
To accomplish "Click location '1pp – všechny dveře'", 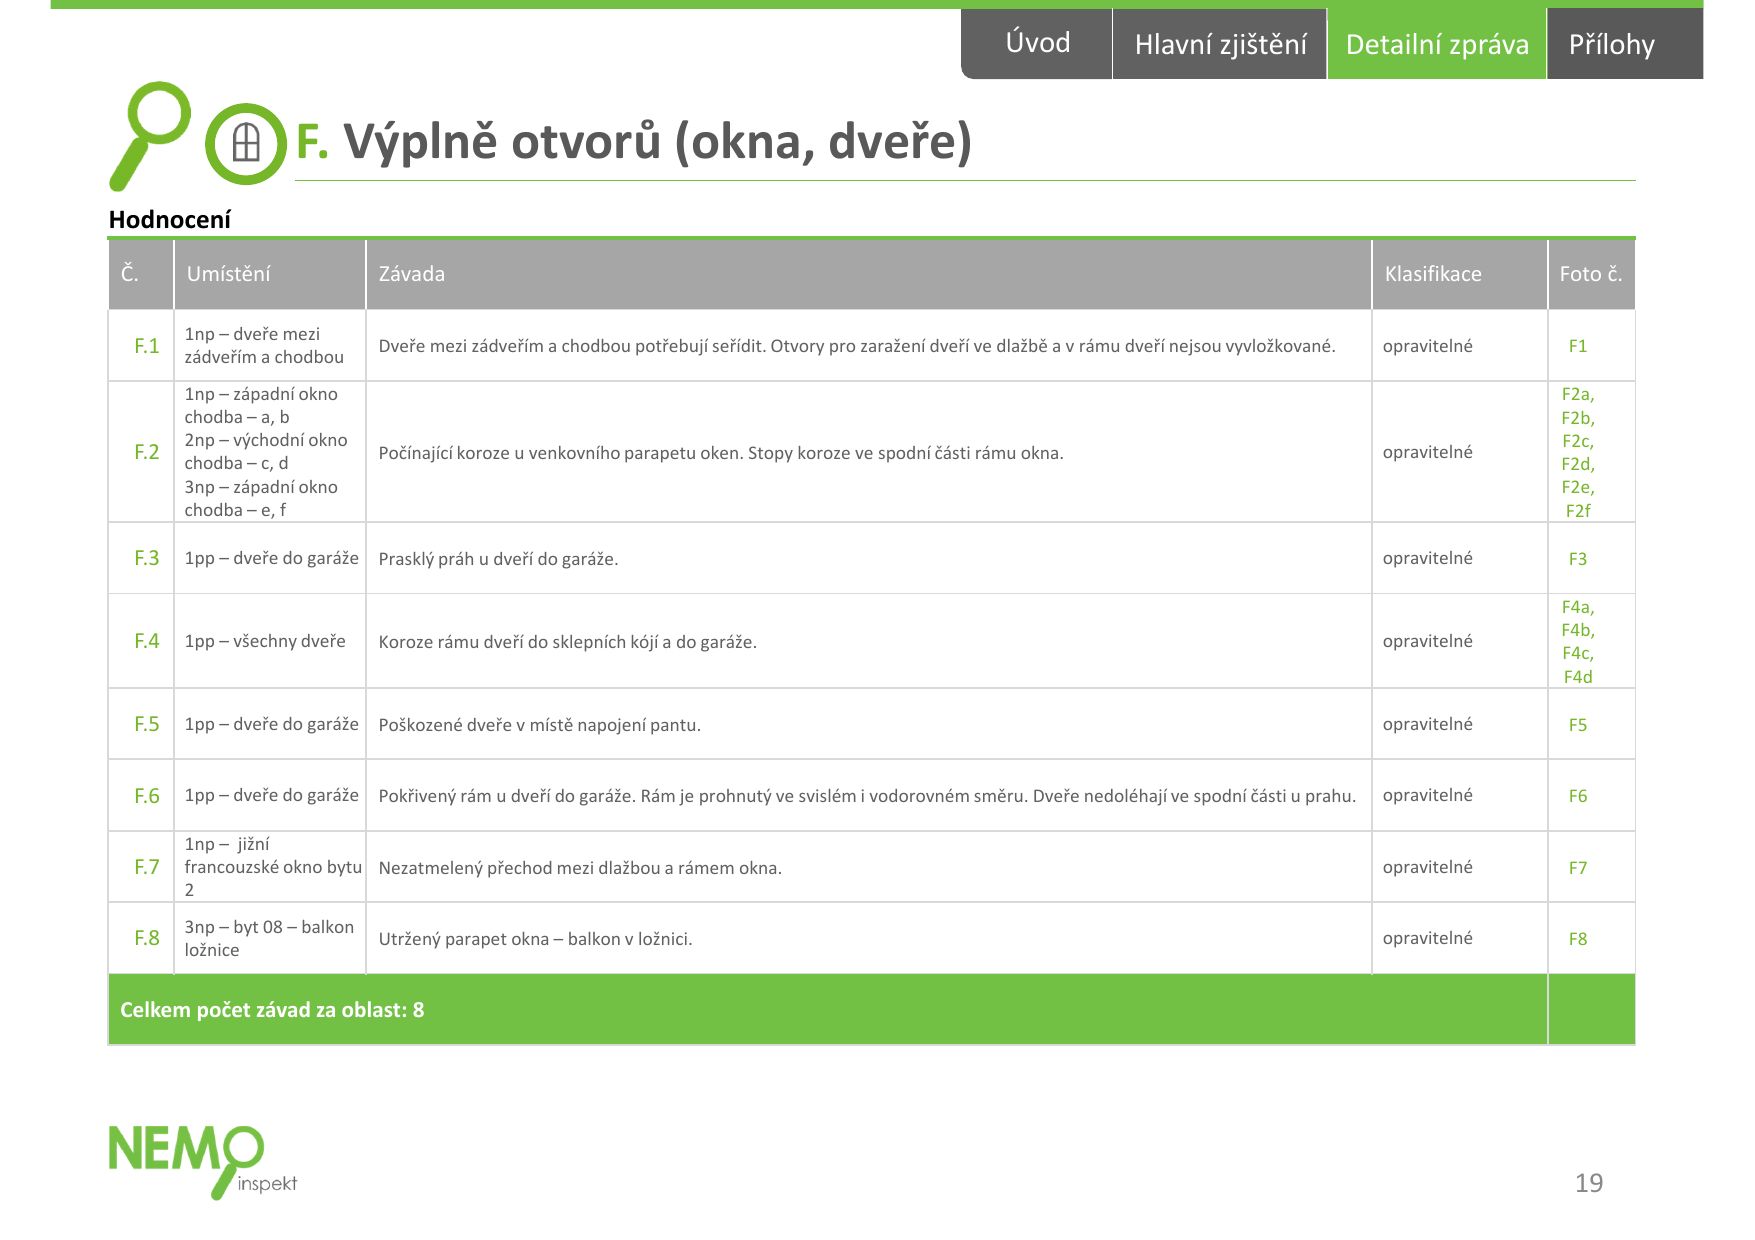I will 265,641.
